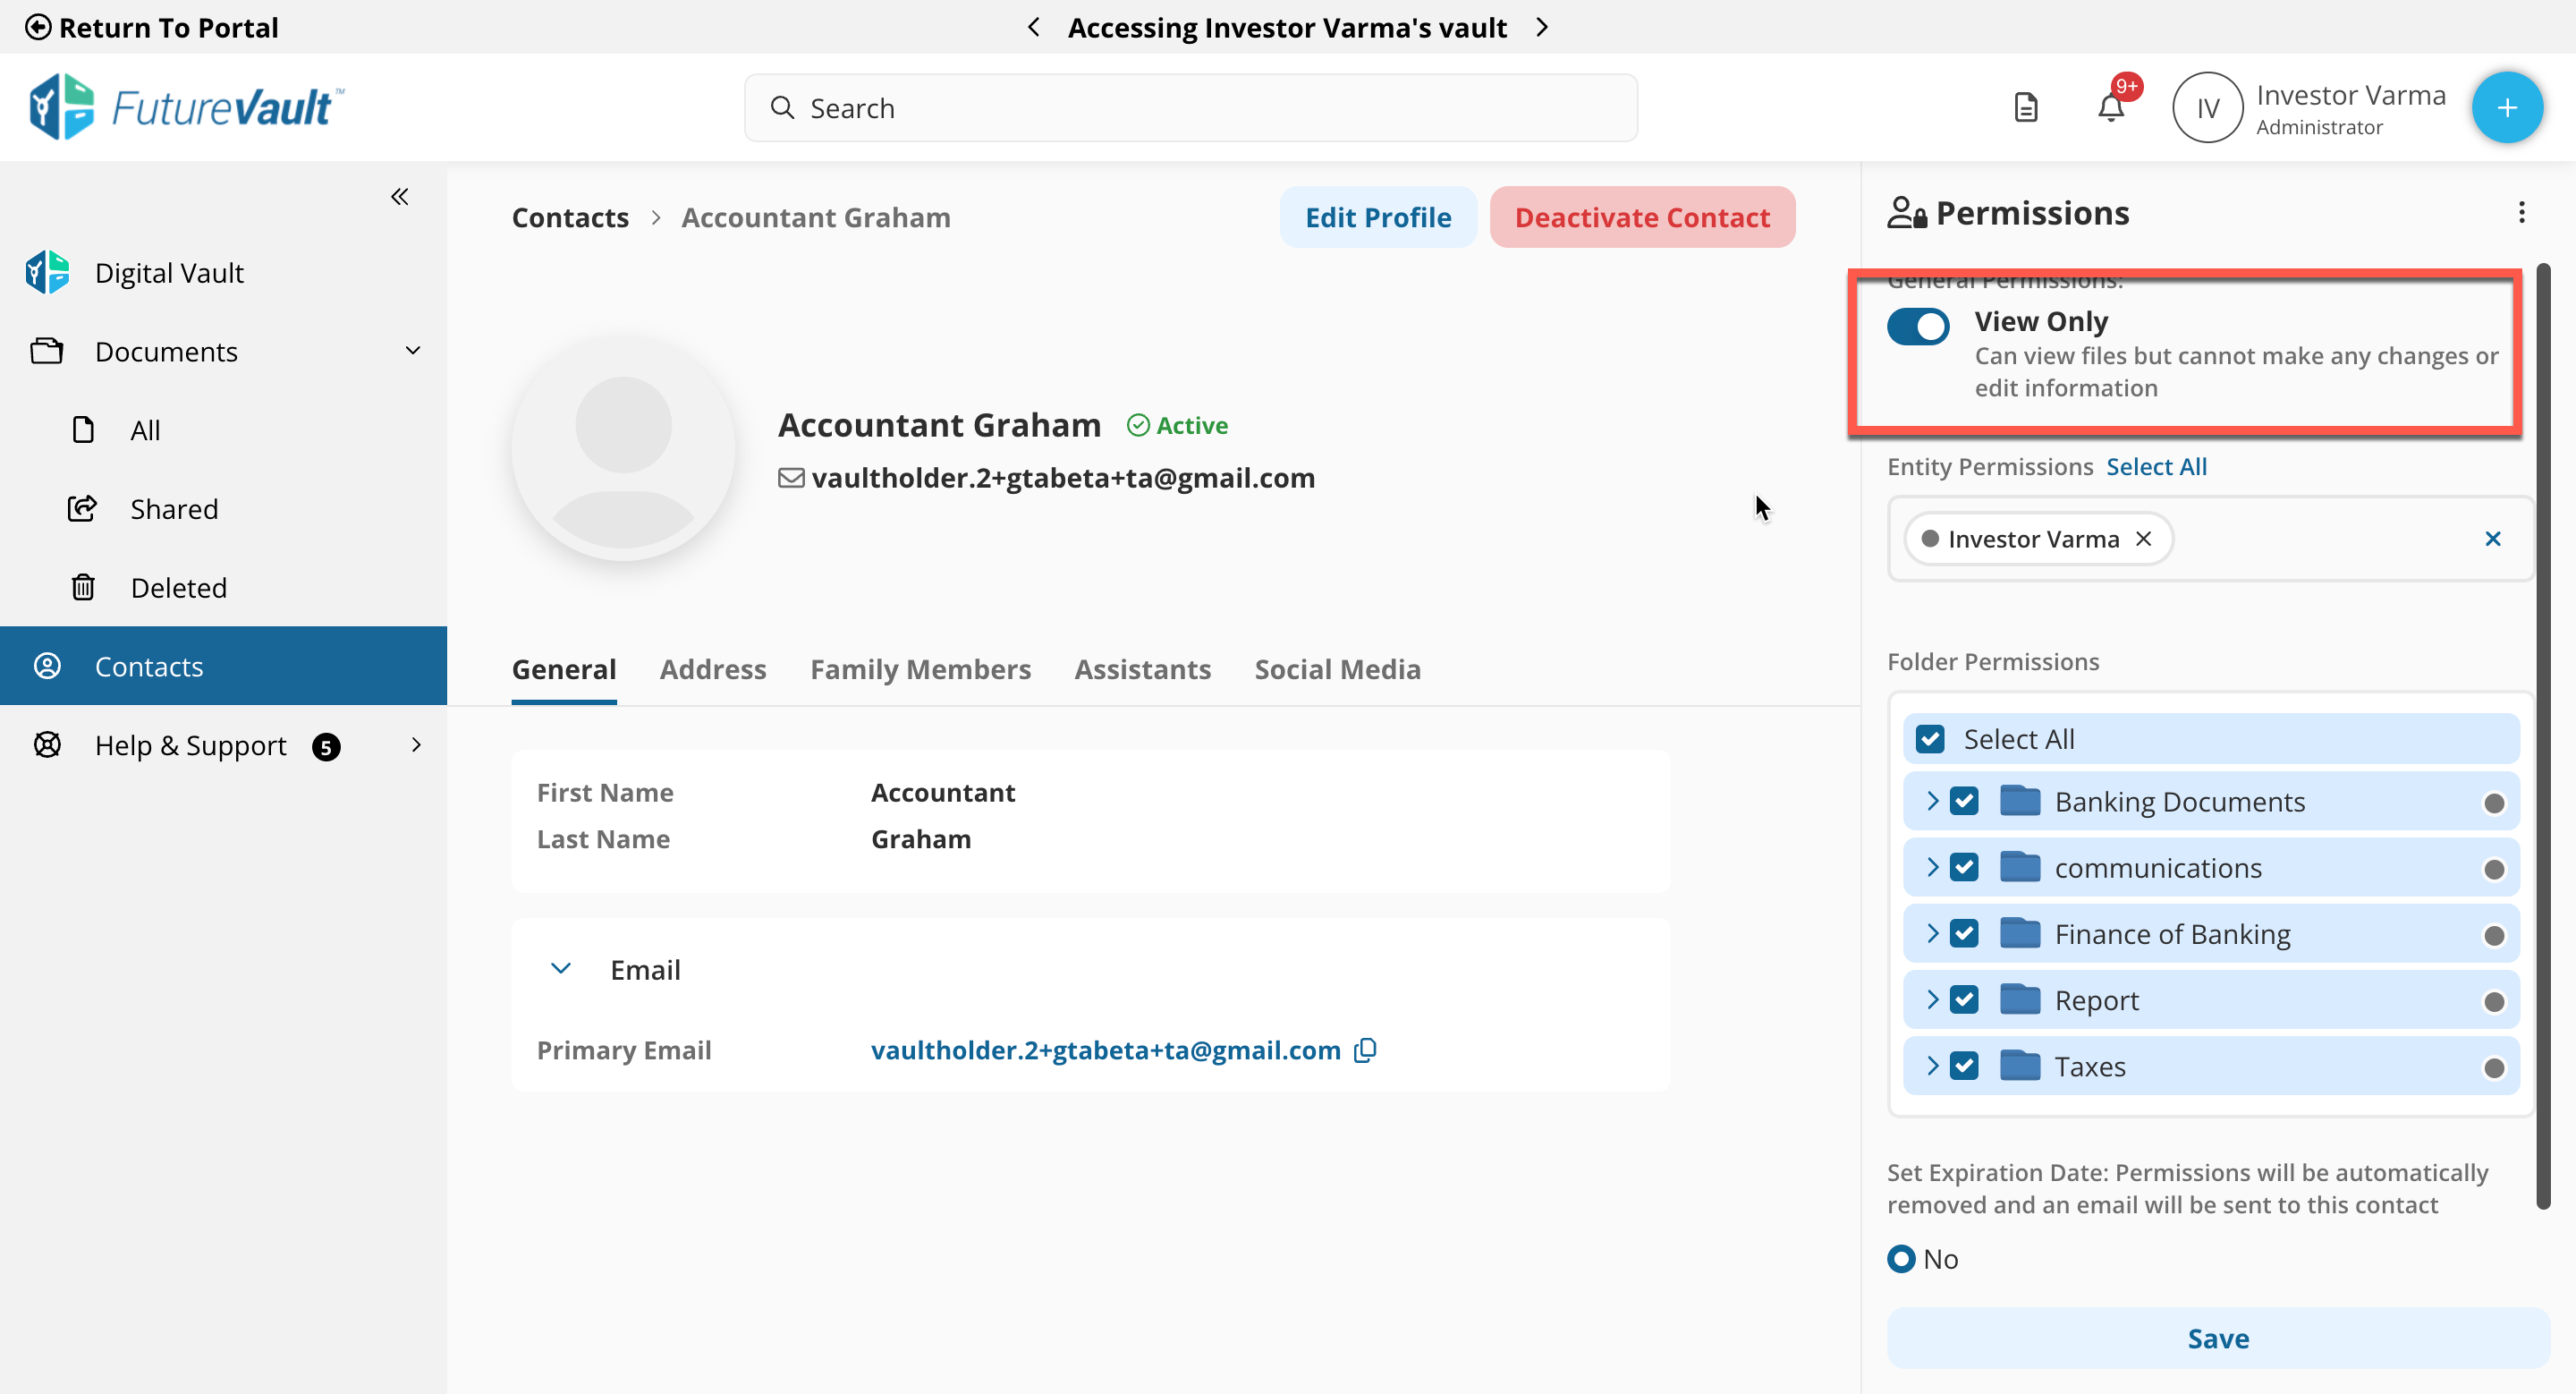The height and width of the screenshot is (1394, 2576).
Task: Remove Investor Varma entity chip
Action: [2143, 539]
